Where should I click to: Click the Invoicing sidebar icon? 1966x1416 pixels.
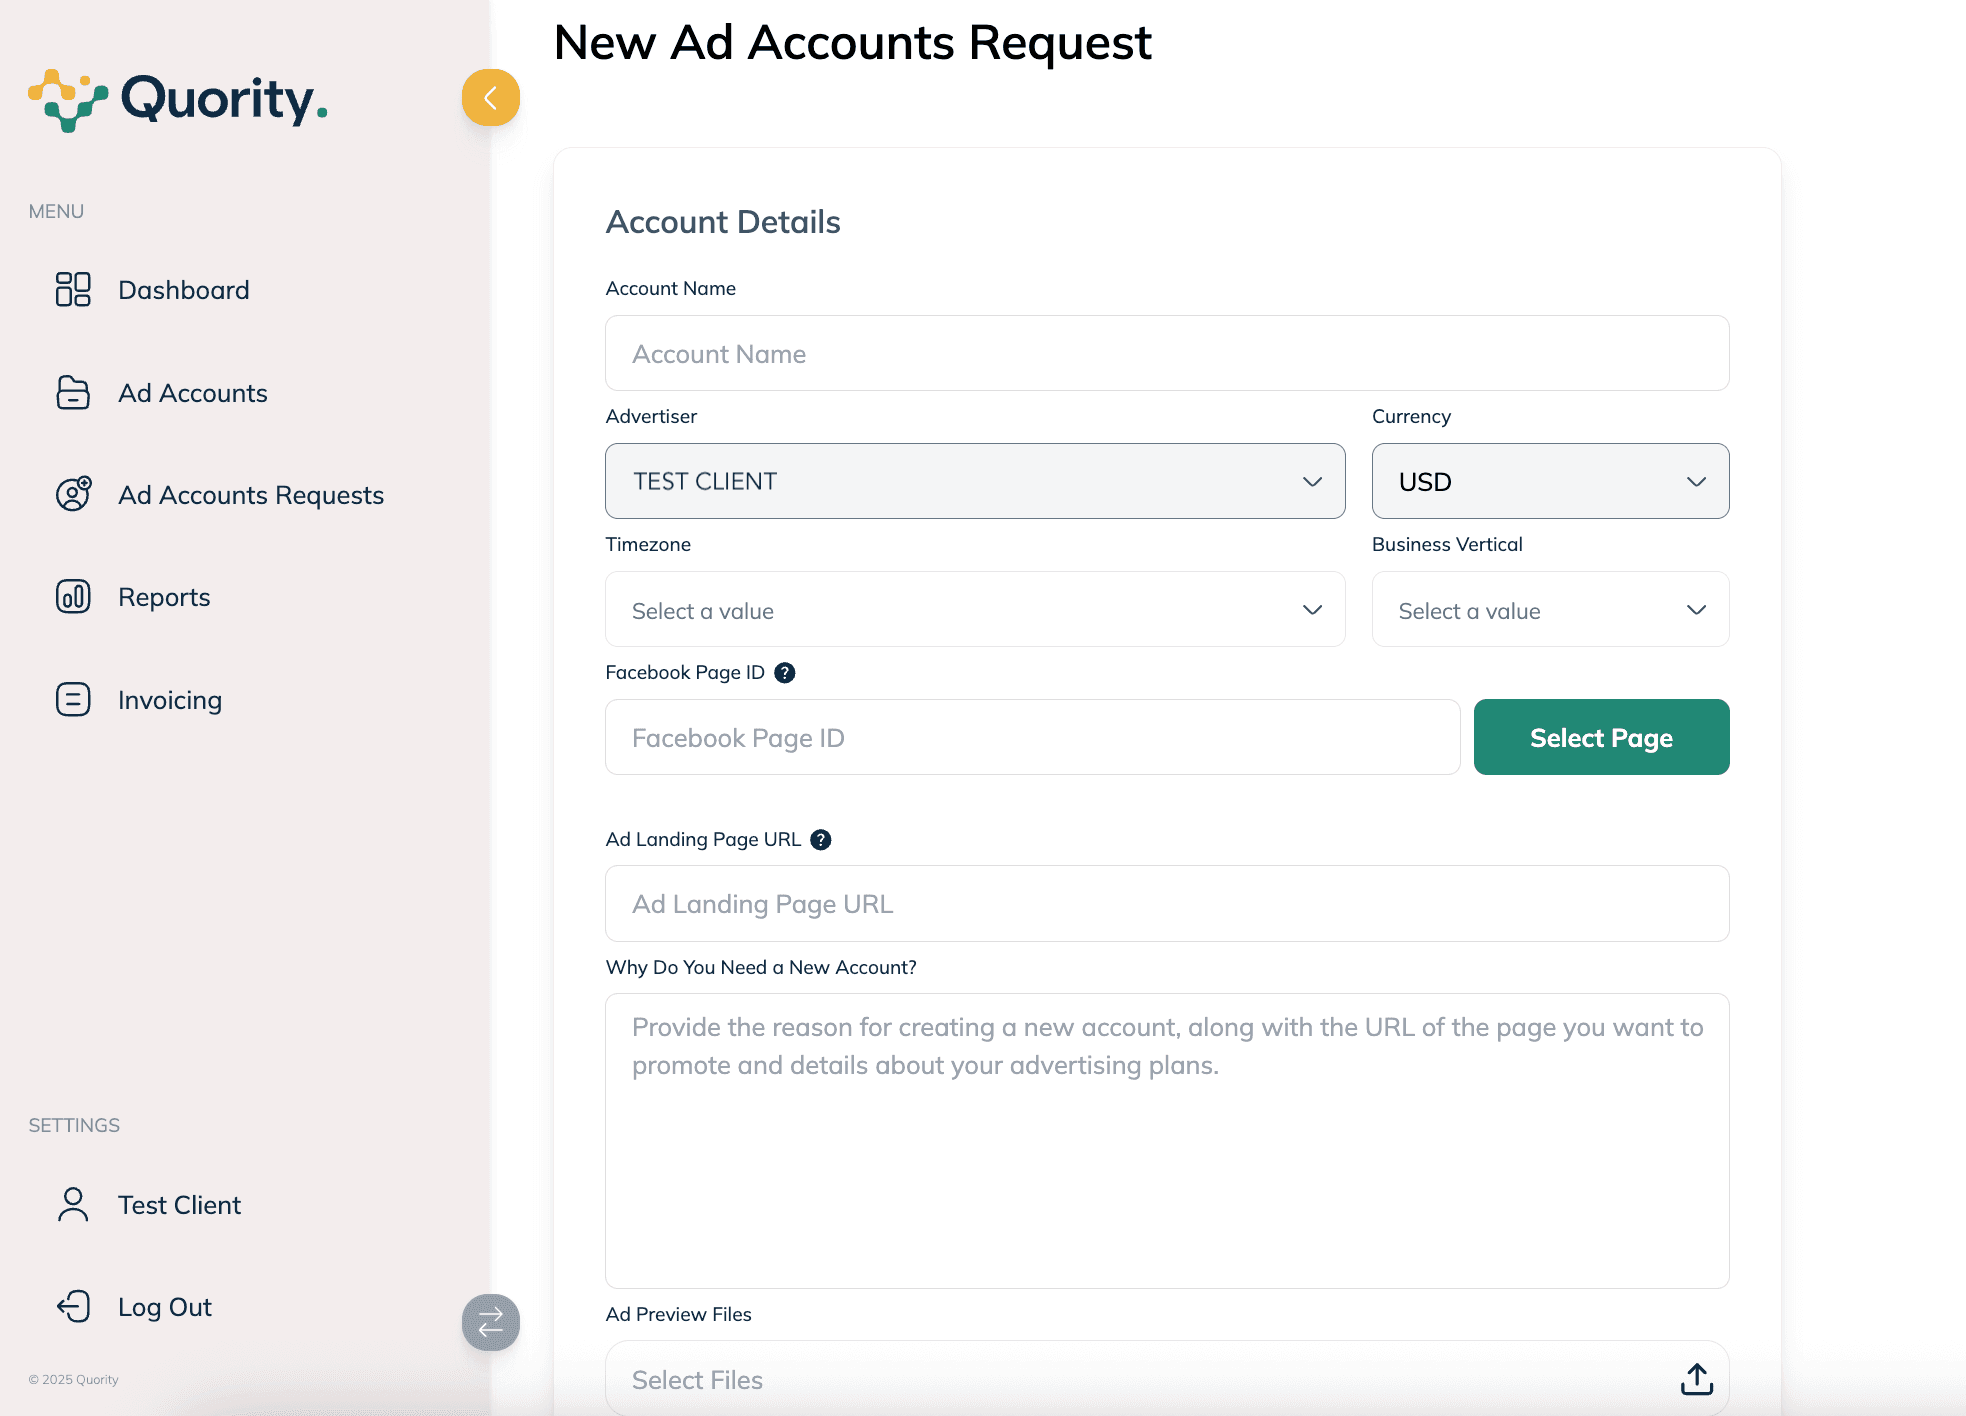(73, 699)
